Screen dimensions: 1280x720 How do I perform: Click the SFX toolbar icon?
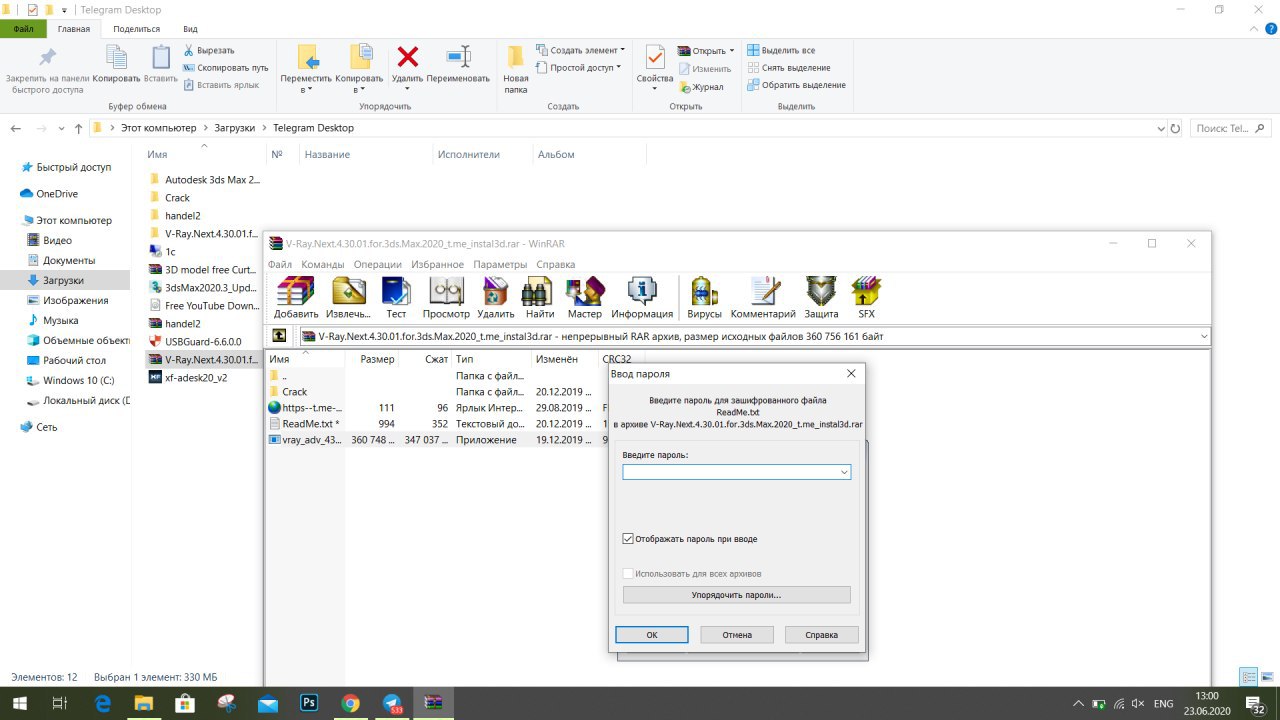click(866, 298)
